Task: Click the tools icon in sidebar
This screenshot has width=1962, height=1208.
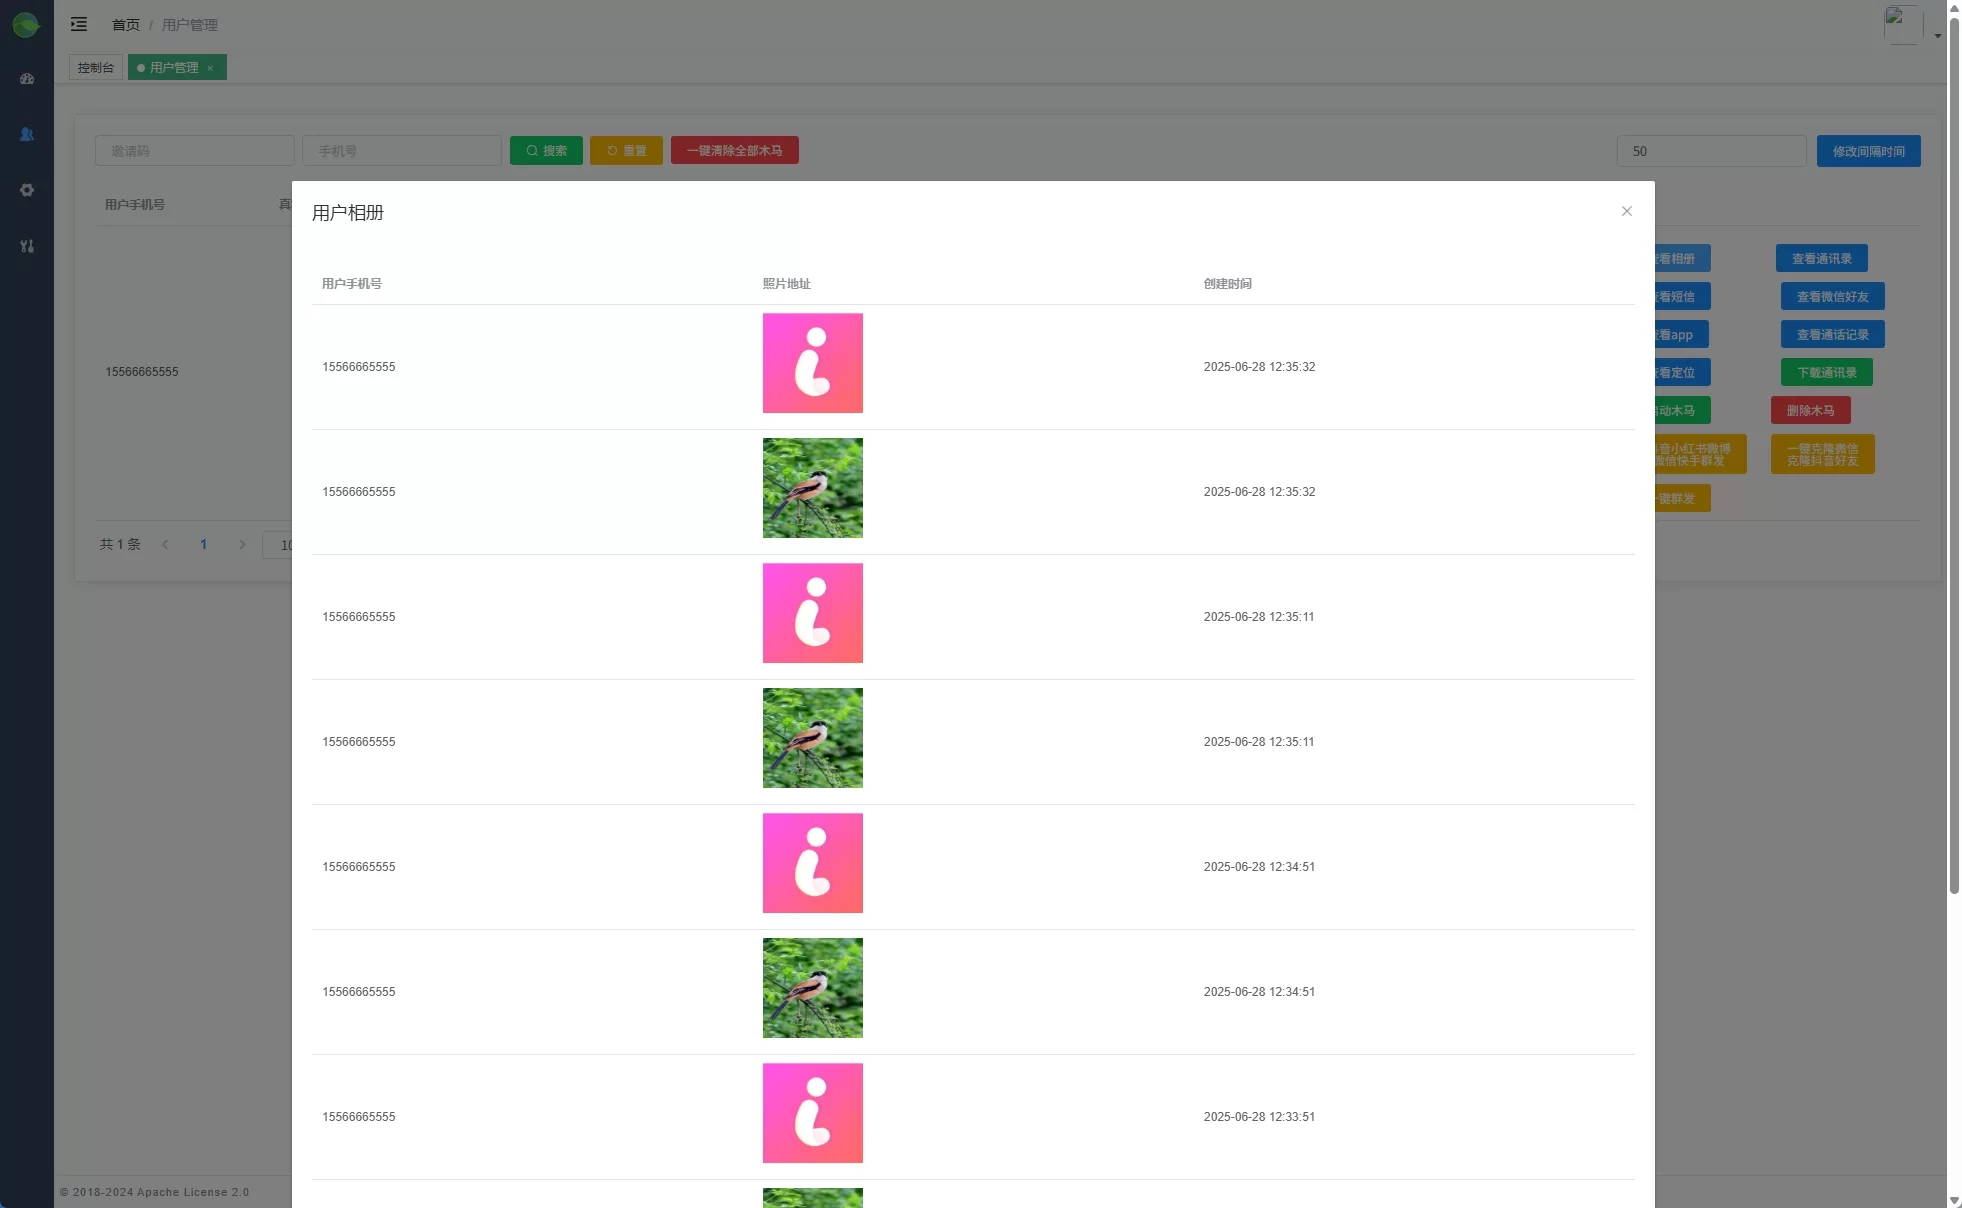Action: 27,246
